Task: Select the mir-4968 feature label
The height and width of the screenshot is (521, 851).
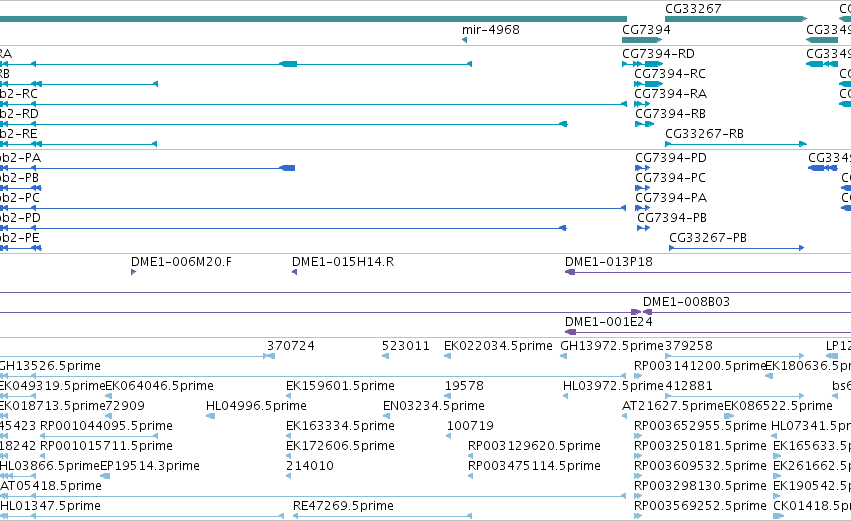Action: pyautogui.click(x=491, y=30)
